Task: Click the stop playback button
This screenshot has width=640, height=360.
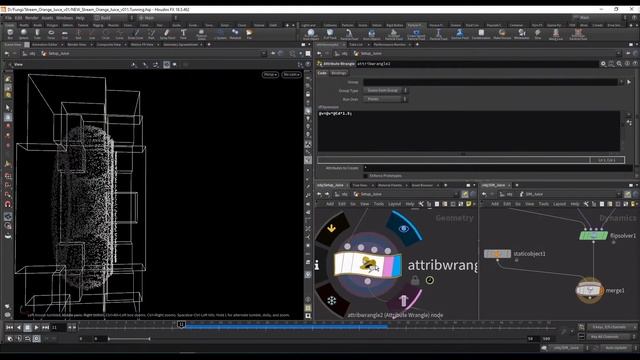Action: coord(27,327)
